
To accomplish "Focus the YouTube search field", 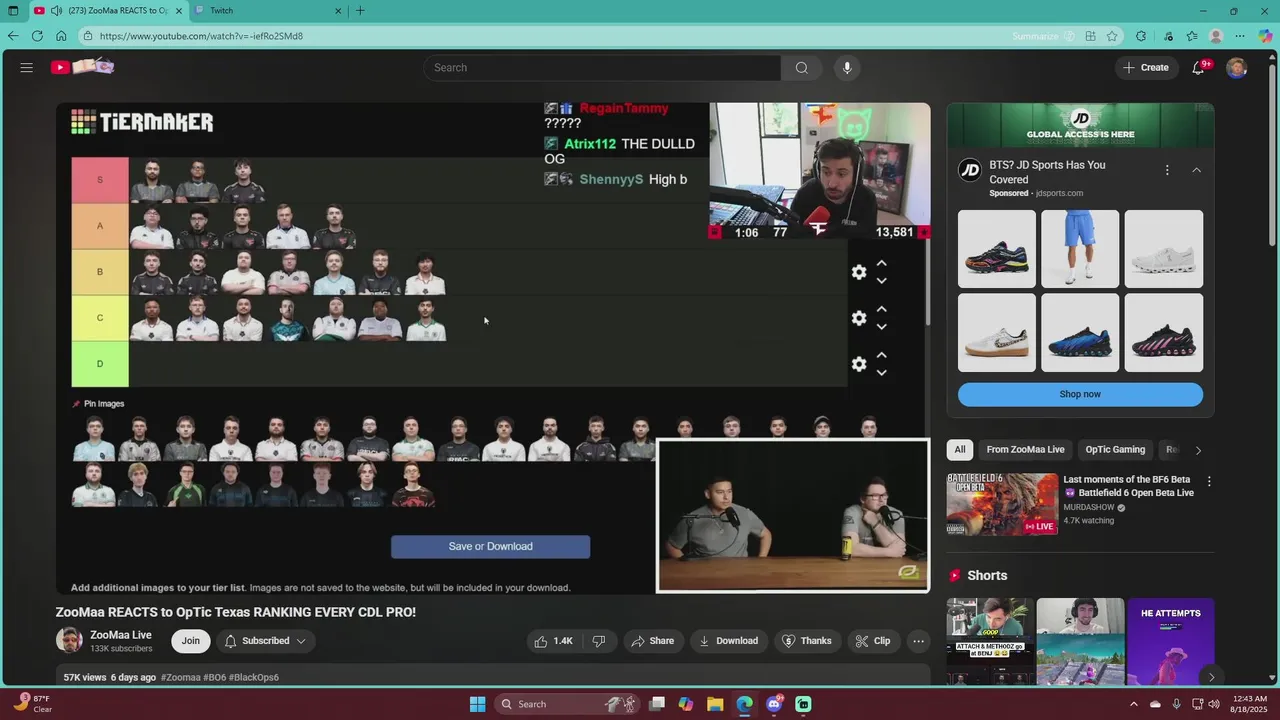I will [x=602, y=67].
